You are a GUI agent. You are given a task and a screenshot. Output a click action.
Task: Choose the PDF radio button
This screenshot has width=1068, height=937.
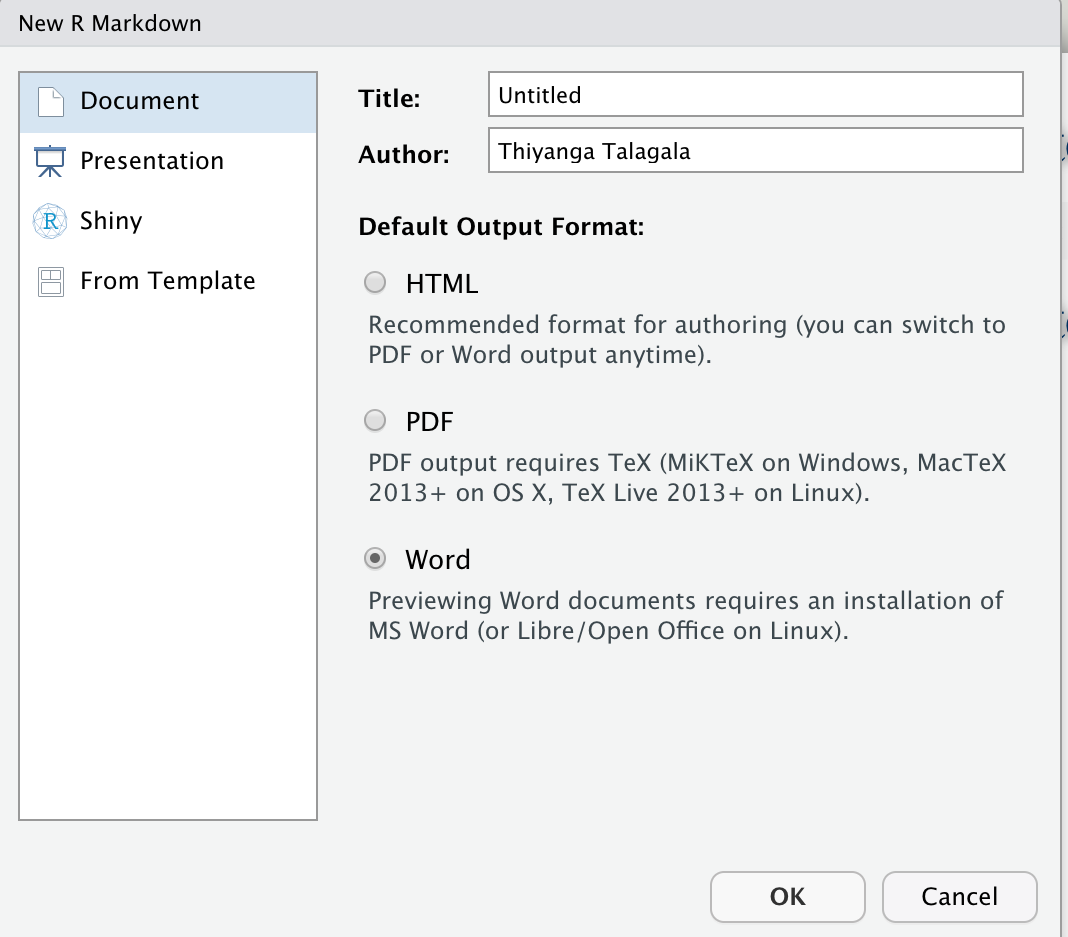(375, 421)
